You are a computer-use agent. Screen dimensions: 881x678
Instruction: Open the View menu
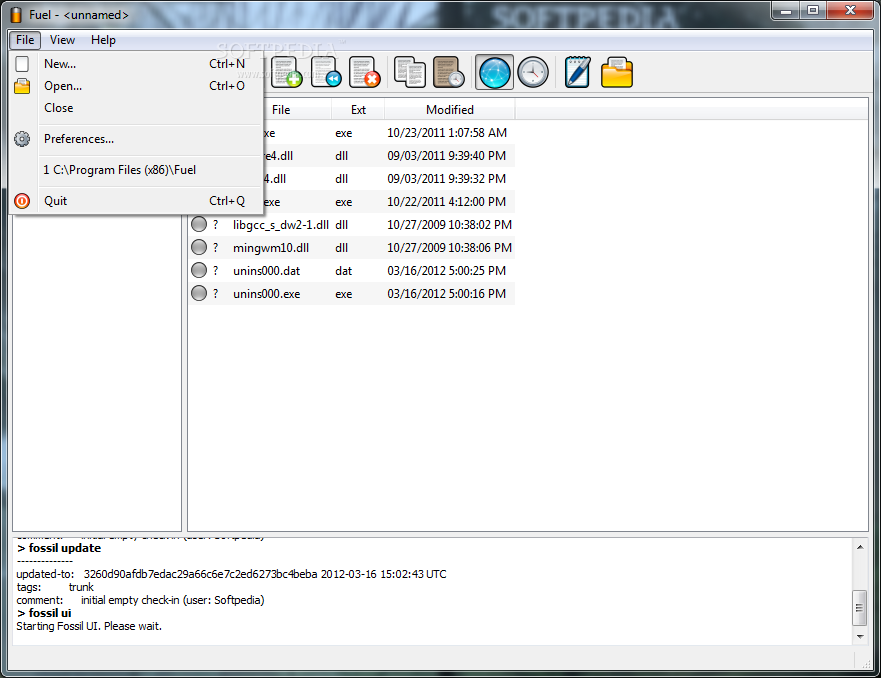click(x=62, y=40)
